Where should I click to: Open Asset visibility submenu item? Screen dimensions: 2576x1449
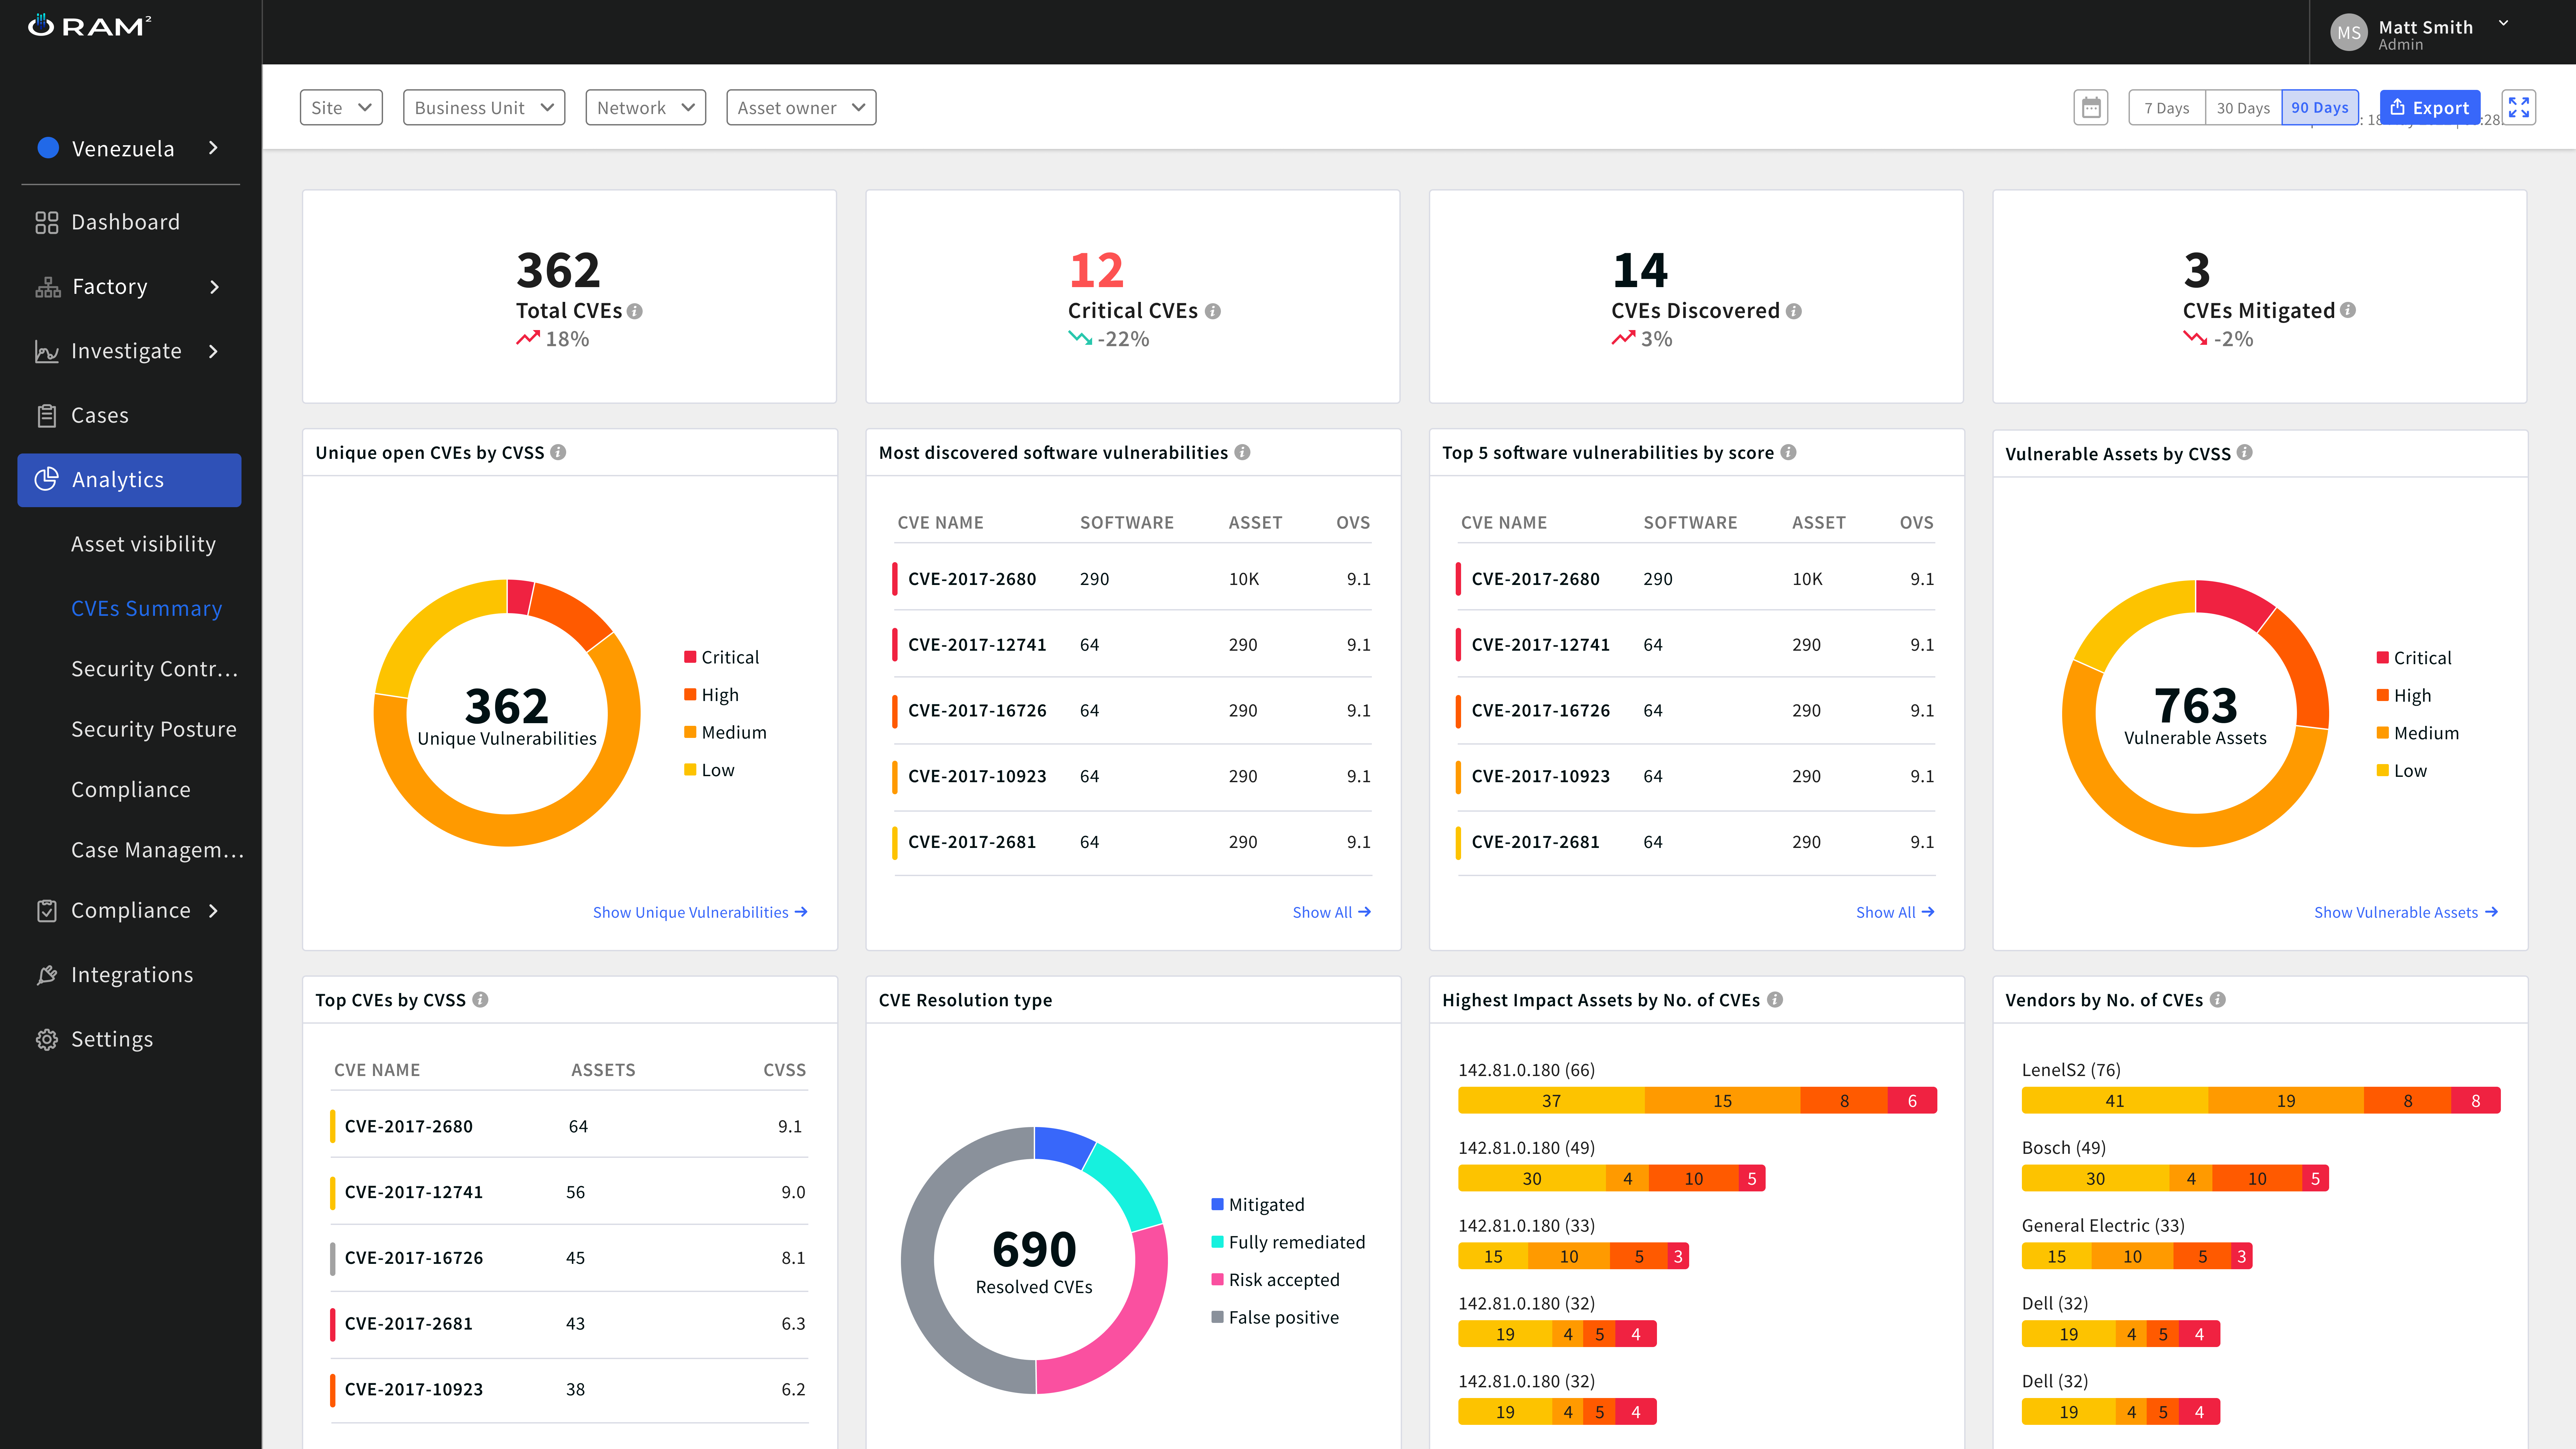[x=143, y=544]
